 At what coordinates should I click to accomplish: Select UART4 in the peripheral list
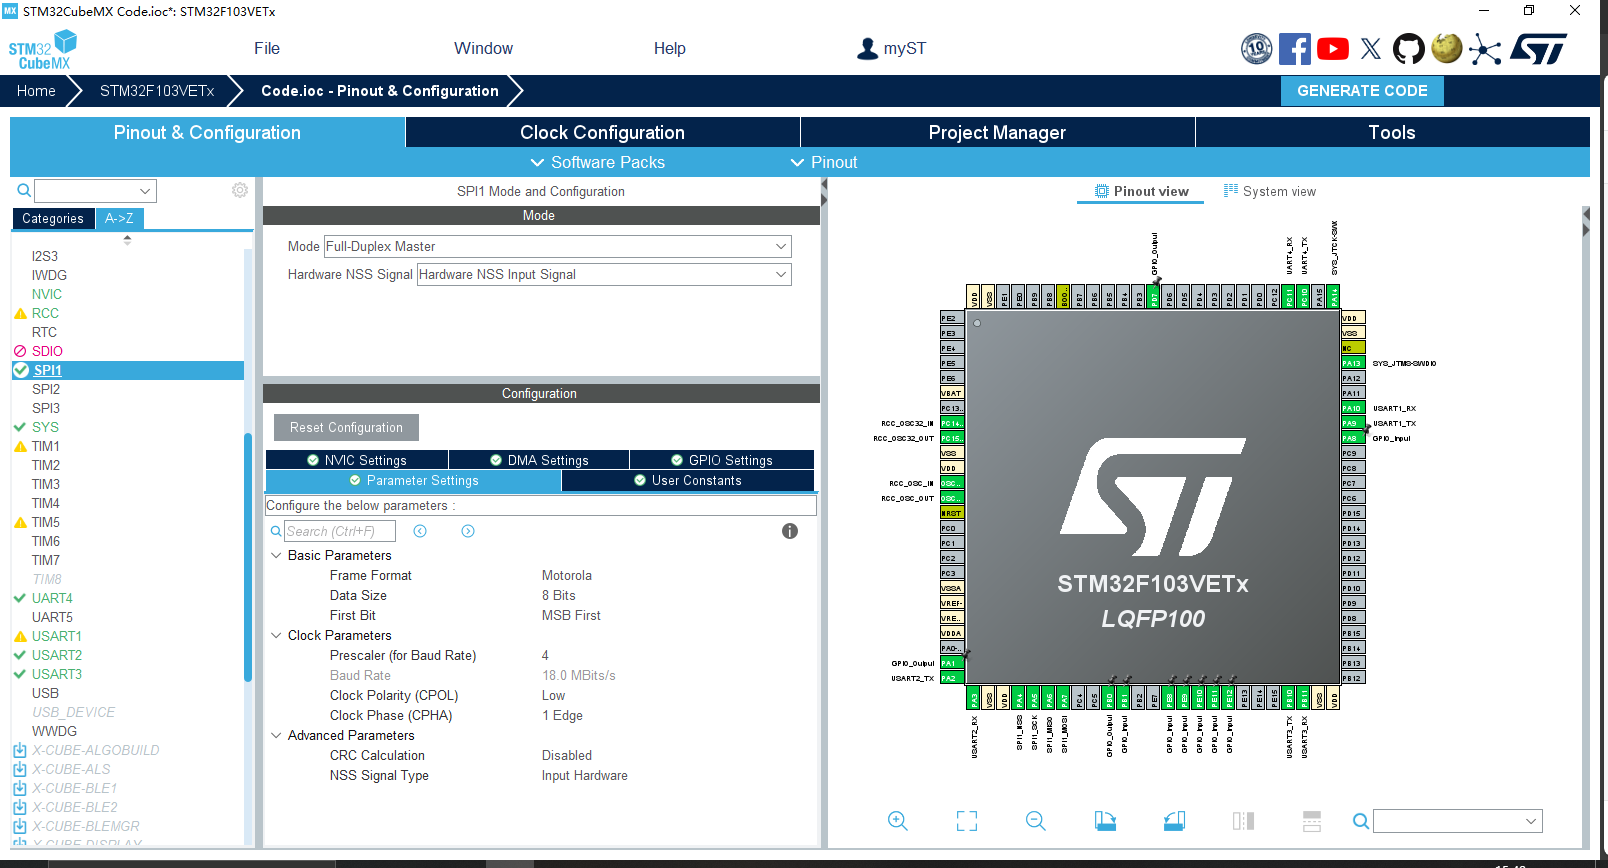click(x=52, y=598)
